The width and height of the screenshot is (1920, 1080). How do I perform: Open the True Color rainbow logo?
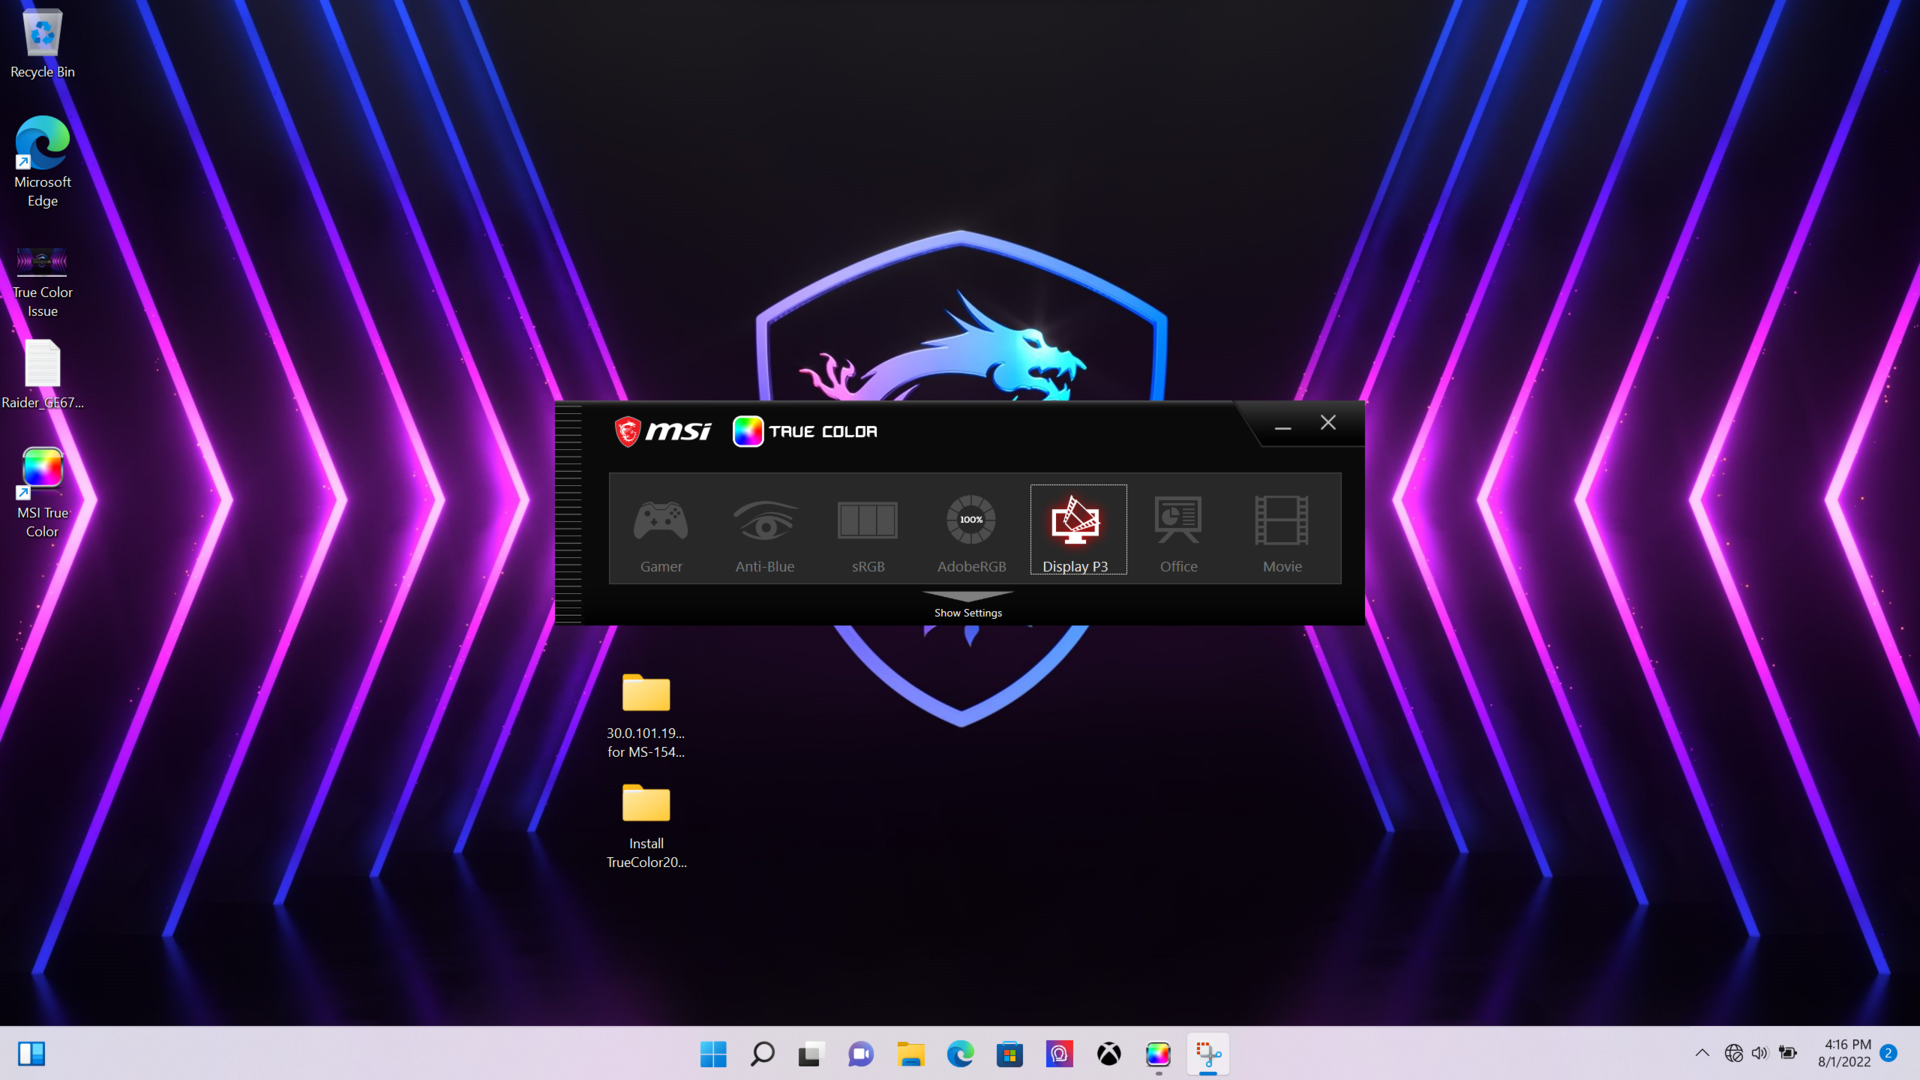coord(747,431)
